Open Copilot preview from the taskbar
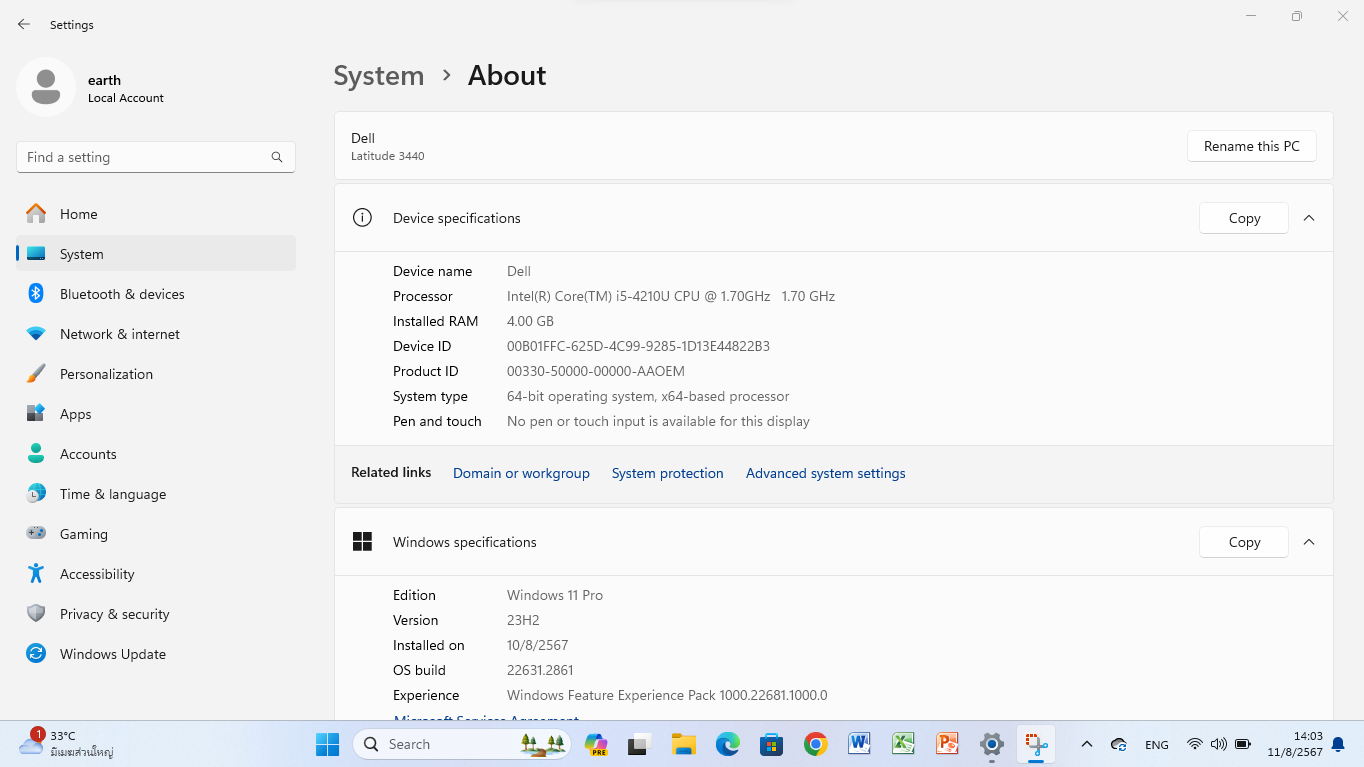Screen dimensions: 1364x767 coord(597,744)
